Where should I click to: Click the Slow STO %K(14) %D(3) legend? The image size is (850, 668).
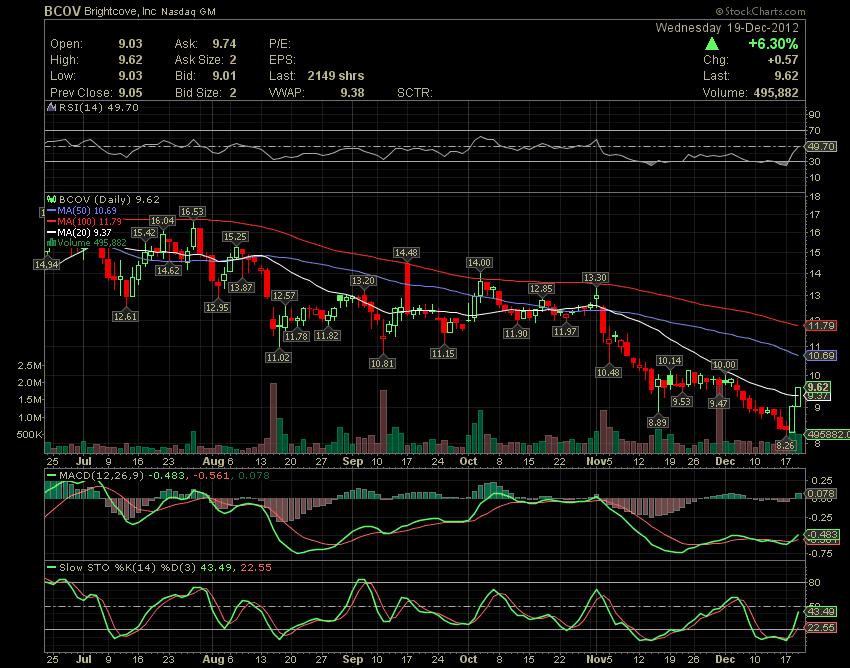point(128,567)
